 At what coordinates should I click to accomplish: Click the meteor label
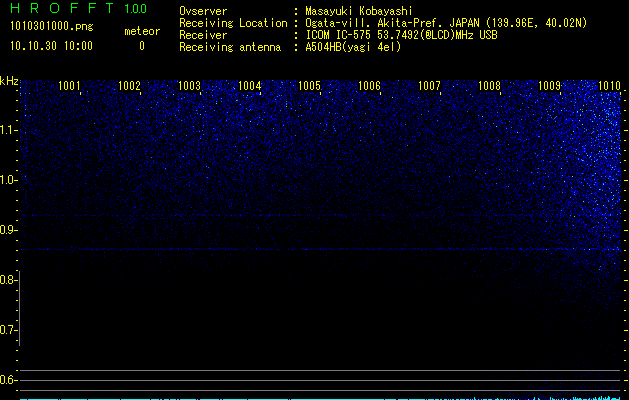tap(142, 31)
